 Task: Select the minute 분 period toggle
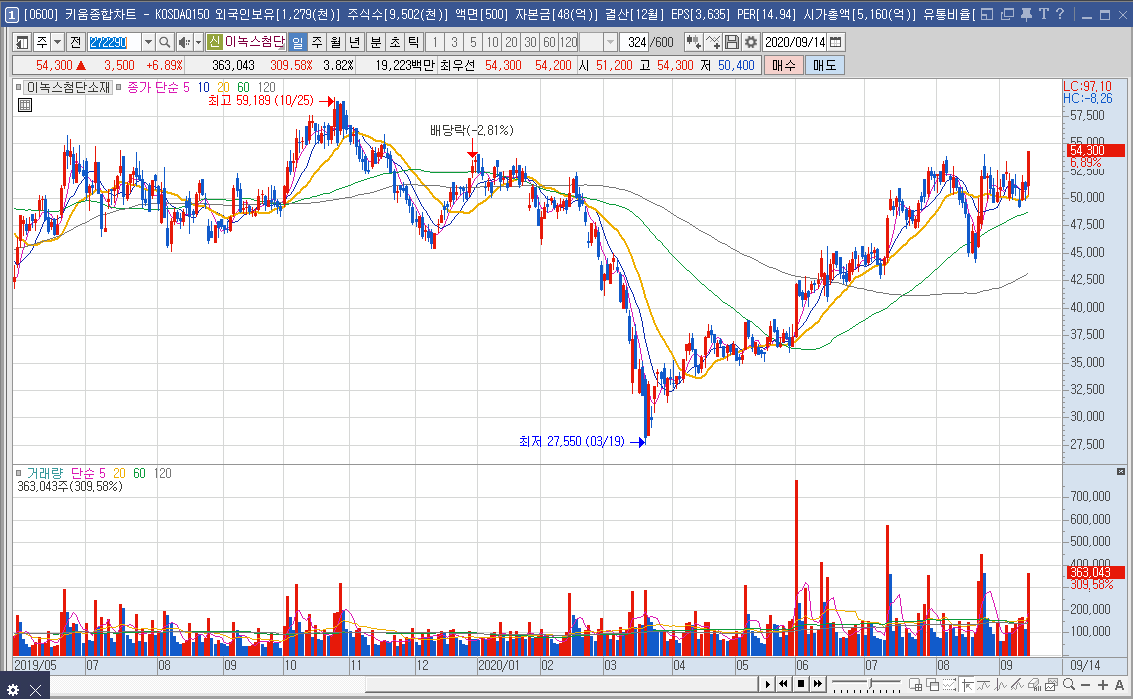tap(376, 43)
